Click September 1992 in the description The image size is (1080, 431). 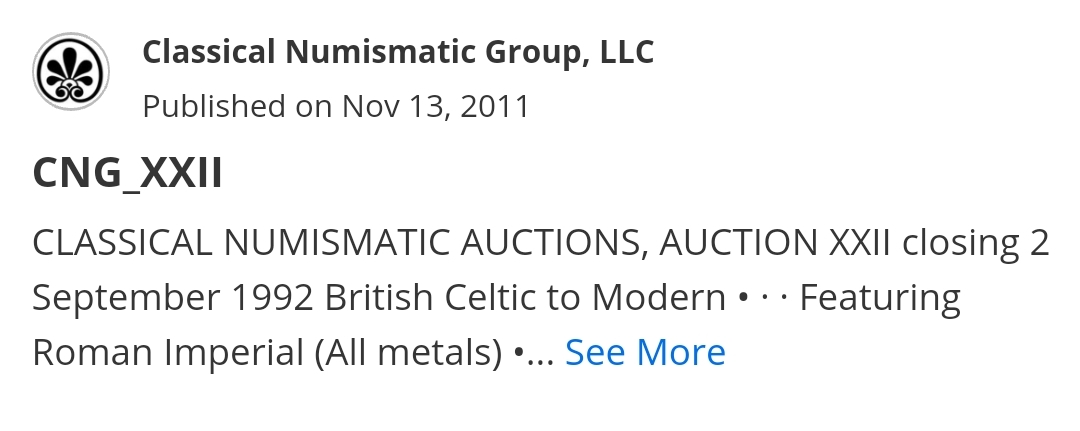pyautogui.click(x=173, y=297)
